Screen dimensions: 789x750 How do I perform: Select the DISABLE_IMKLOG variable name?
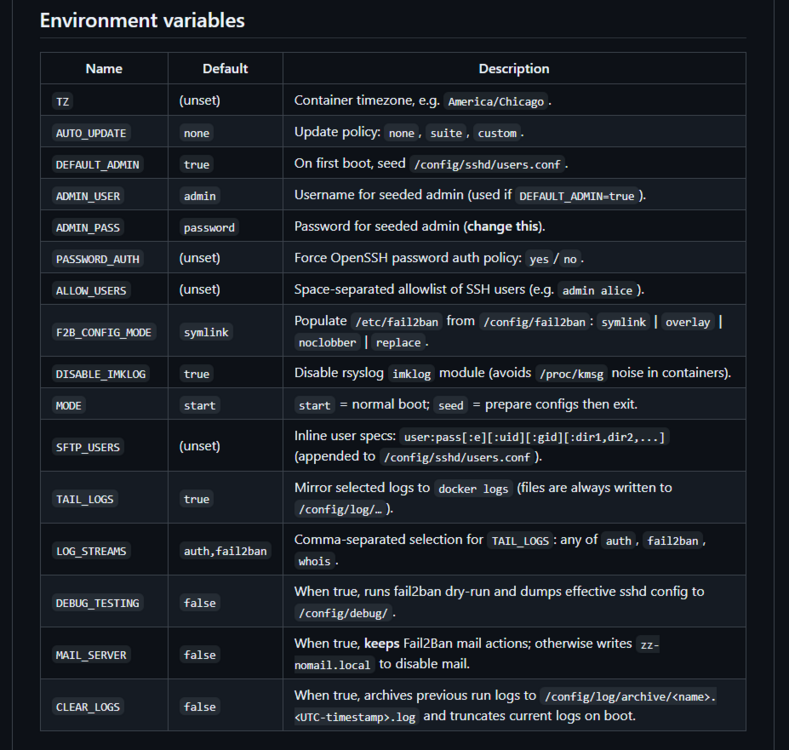coord(101,374)
